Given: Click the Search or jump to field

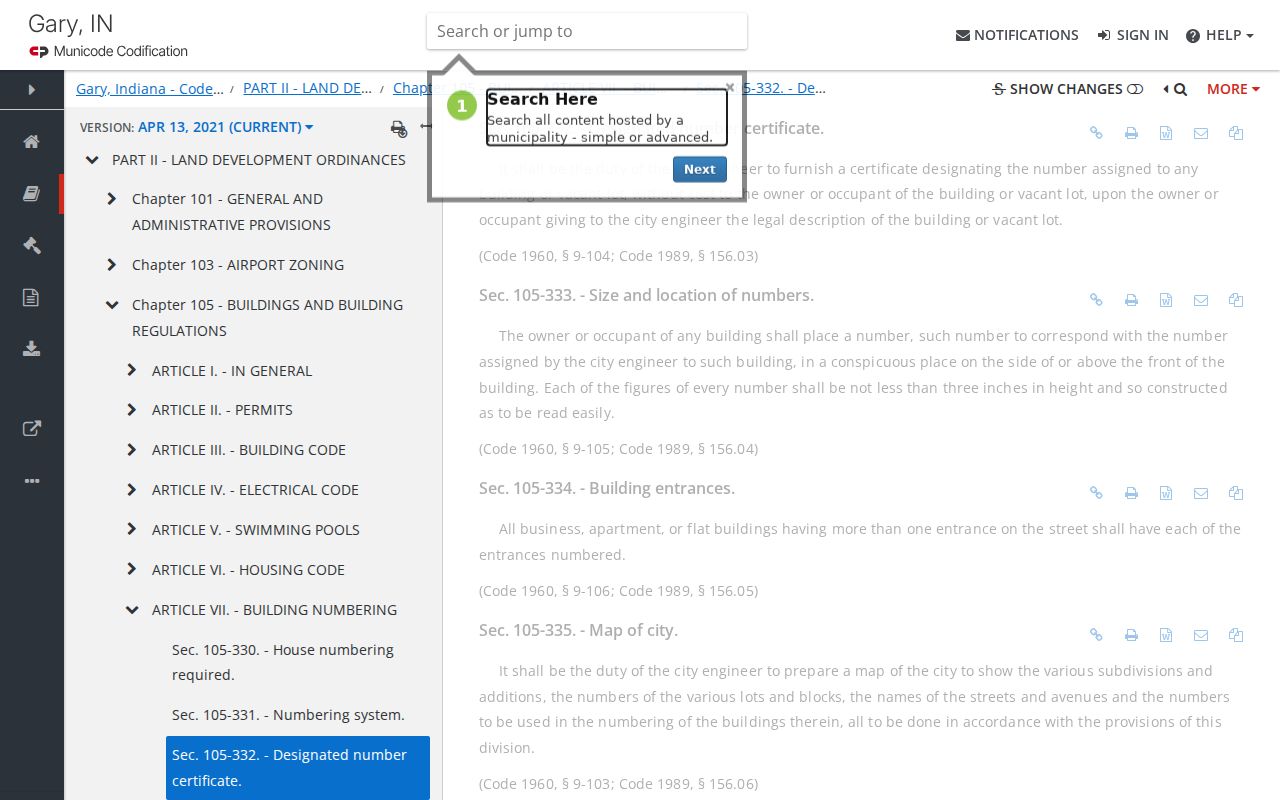Looking at the screenshot, I should (x=587, y=31).
